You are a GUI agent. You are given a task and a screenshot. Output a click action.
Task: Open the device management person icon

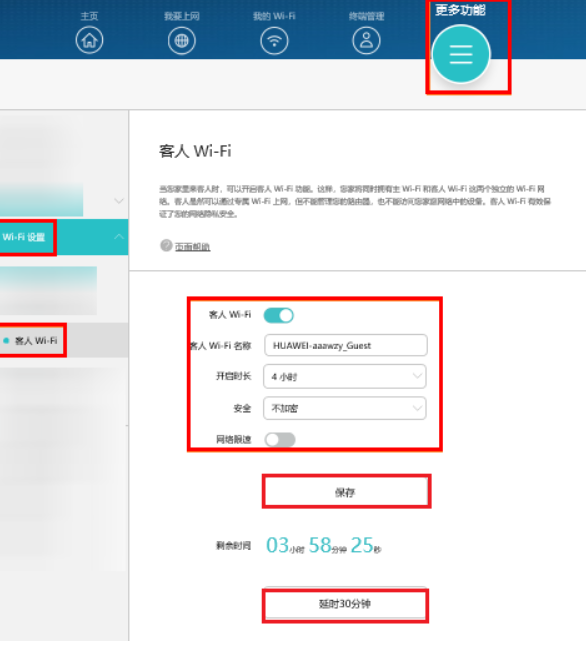(x=366, y=40)
